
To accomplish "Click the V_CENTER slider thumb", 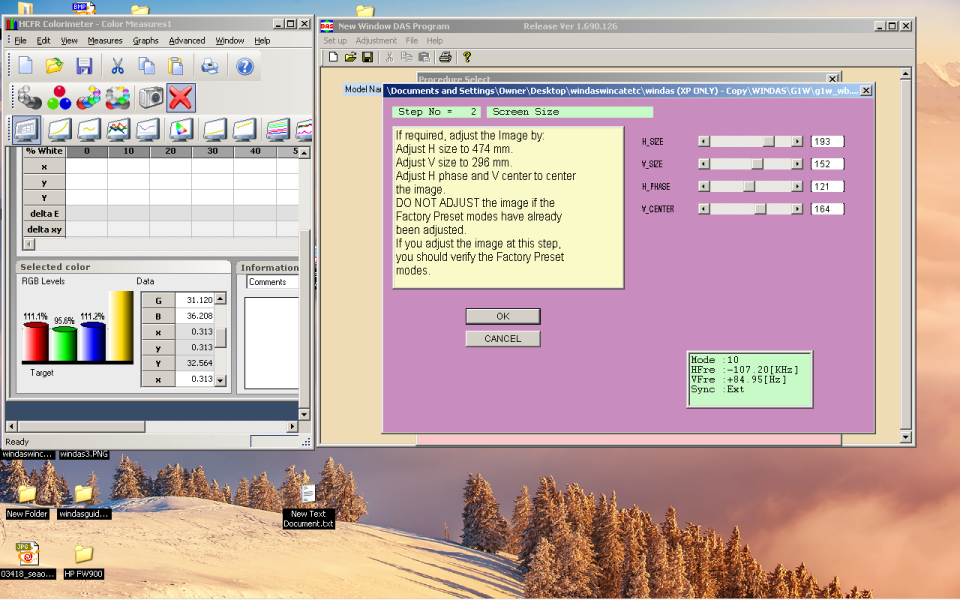I will (760, 209).
